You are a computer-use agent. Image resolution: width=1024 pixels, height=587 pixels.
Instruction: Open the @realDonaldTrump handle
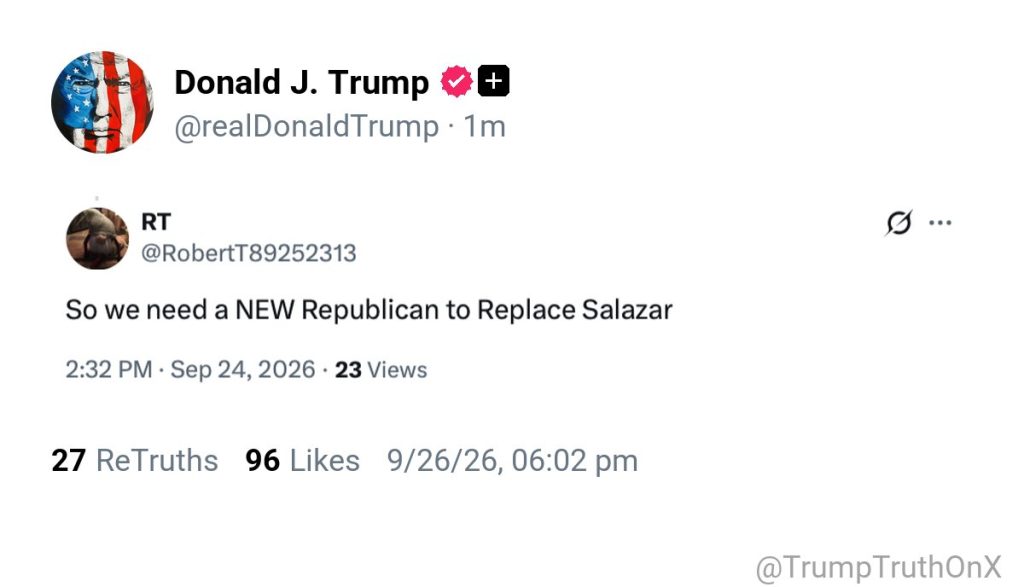pyautogui.click(x=306, y=126)
